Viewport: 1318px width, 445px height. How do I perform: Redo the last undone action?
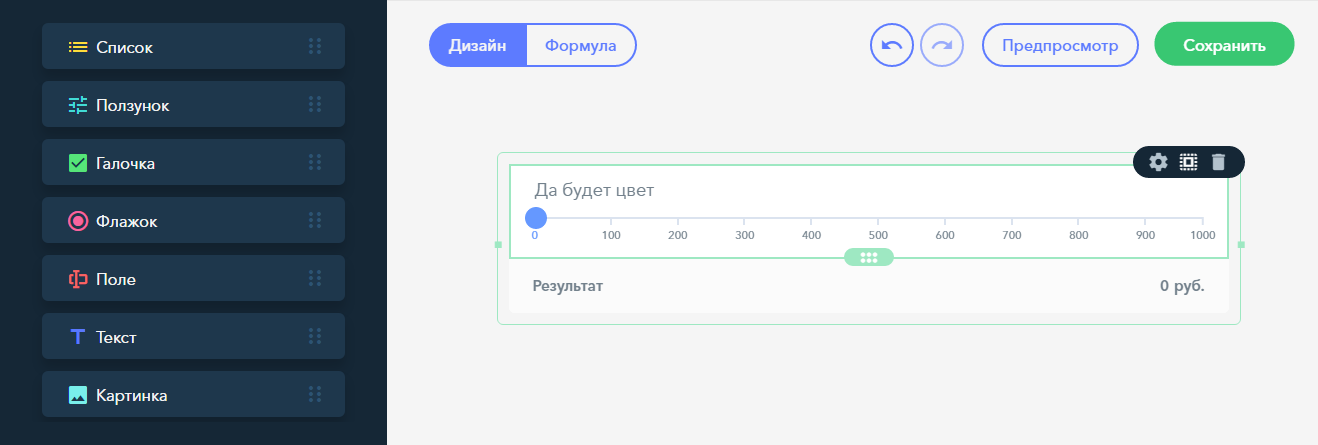941,45
